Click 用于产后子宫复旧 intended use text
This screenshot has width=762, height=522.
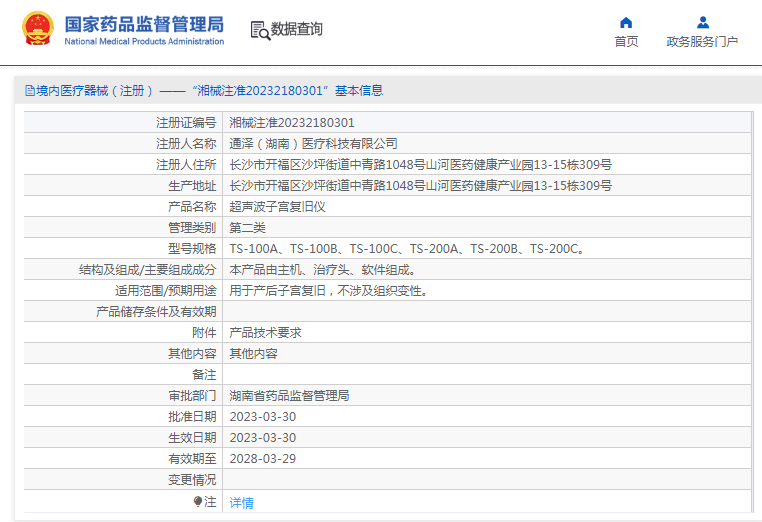[329, 291]
